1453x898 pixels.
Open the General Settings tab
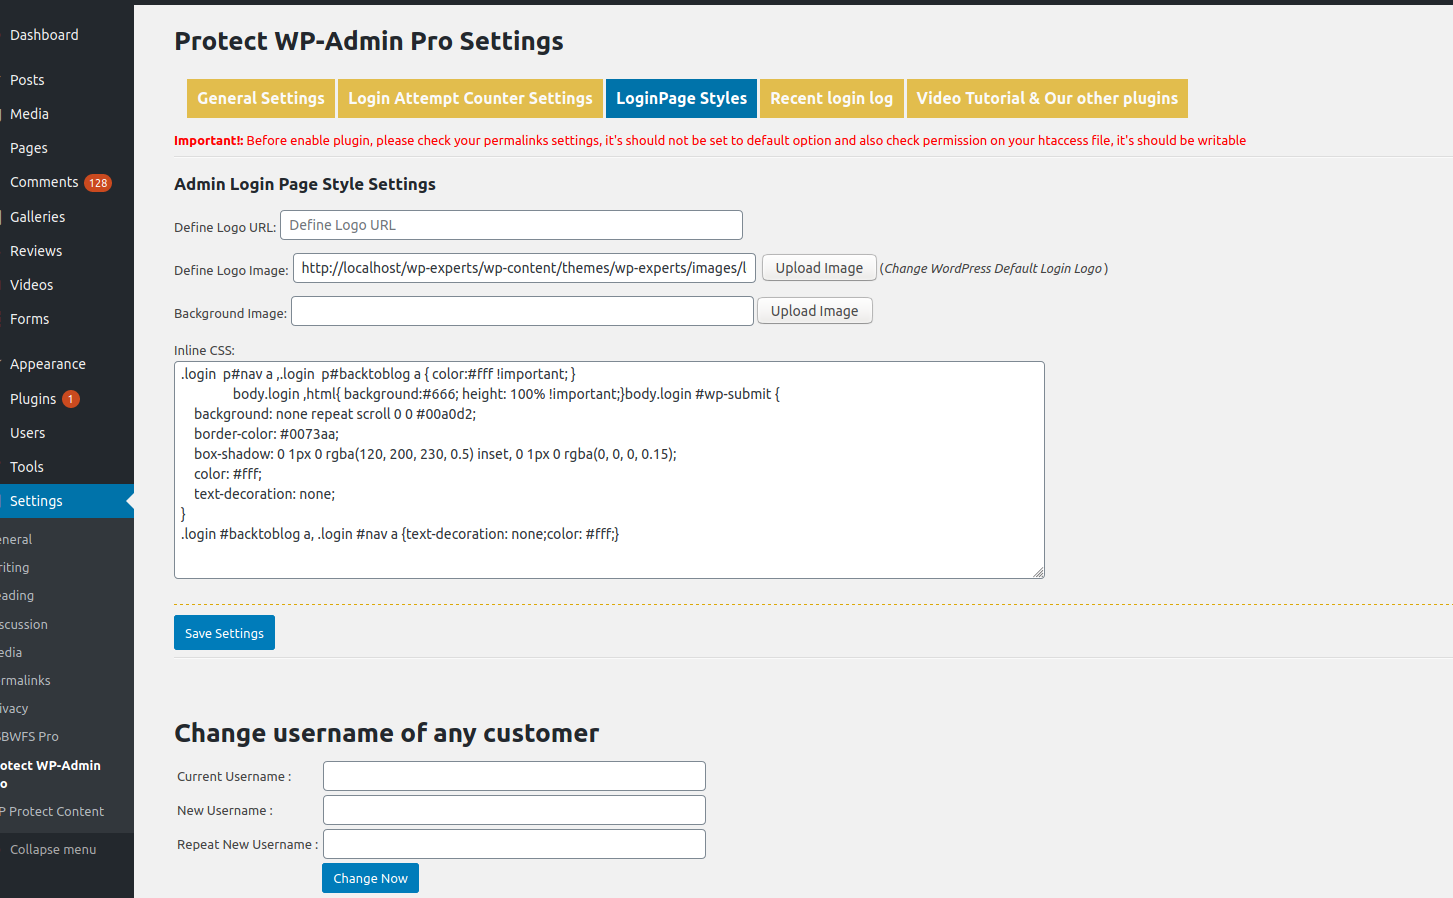pyautogui.click(x=261, y=98)
